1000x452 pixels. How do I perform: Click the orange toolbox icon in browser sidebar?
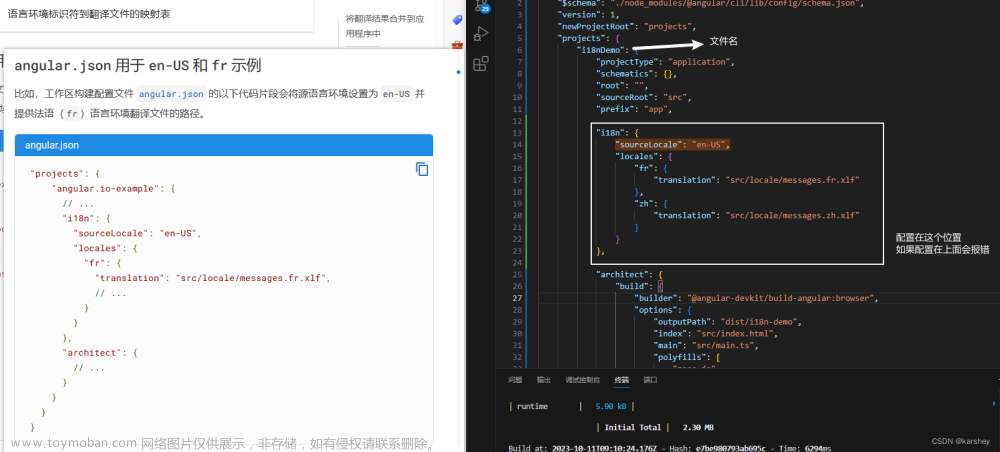pyautogui.click(x=457, y=45)
